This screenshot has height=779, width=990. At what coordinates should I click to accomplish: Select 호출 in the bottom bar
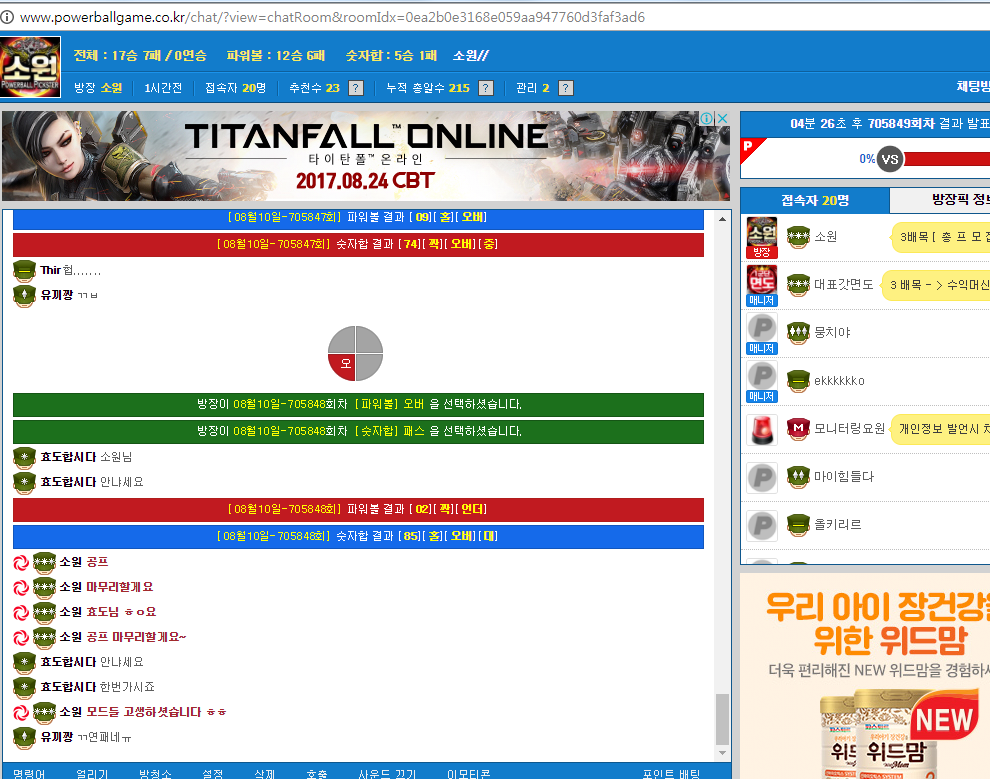[317, 773]
